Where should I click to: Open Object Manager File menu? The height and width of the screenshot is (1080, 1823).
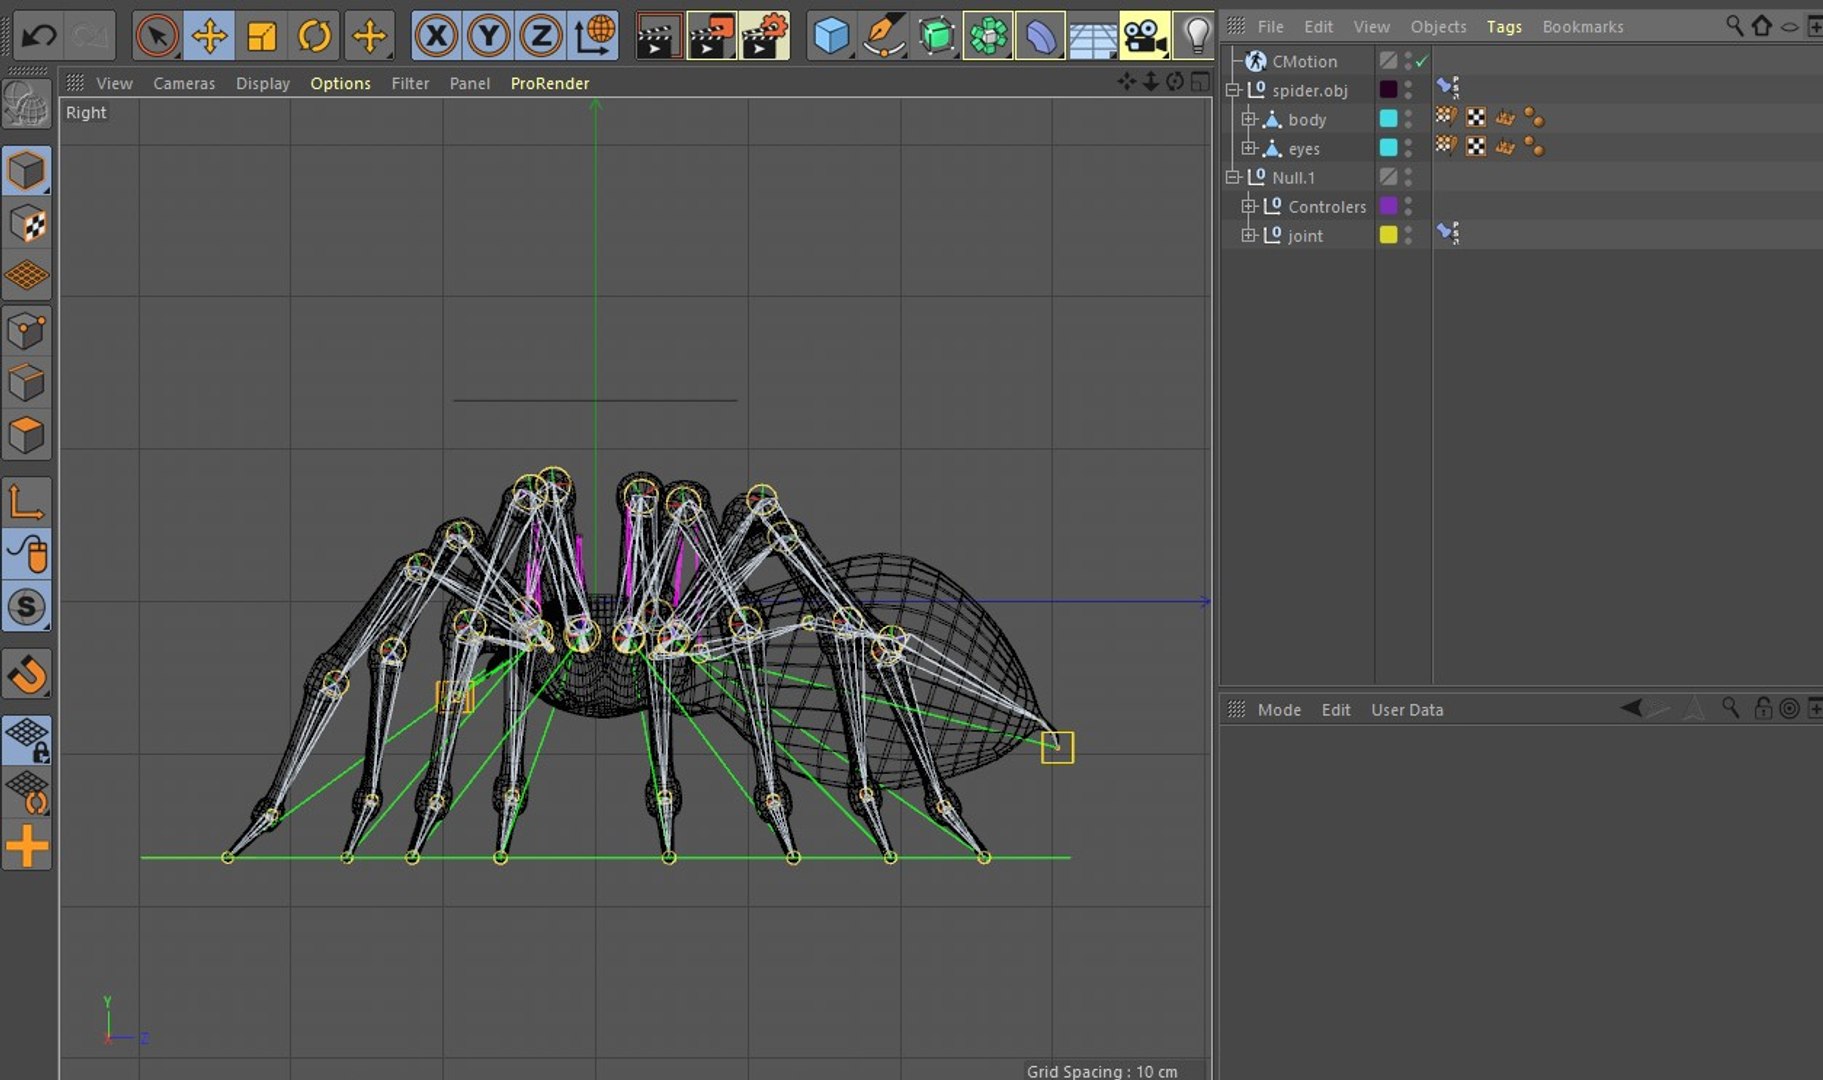click(1270, 27)
